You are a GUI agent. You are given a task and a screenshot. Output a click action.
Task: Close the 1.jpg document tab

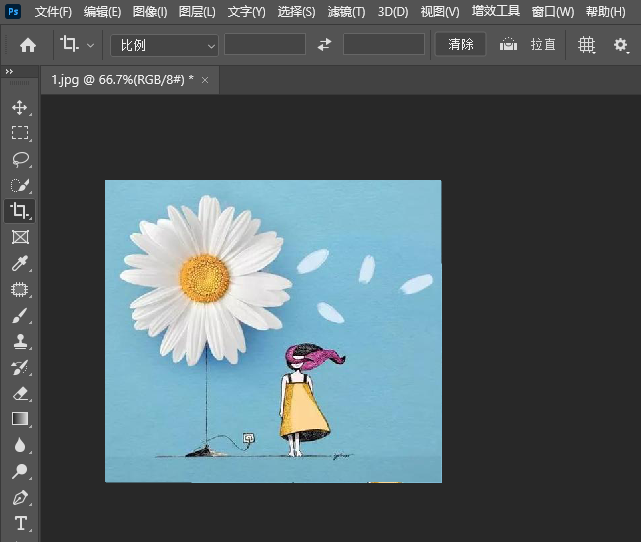205,79
